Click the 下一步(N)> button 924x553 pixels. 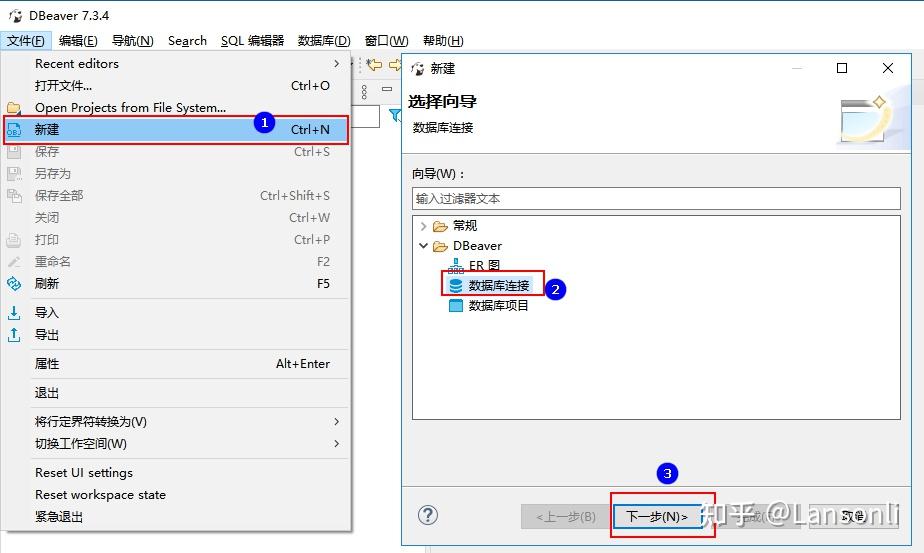pyautogui.click(x=657, y=516)
